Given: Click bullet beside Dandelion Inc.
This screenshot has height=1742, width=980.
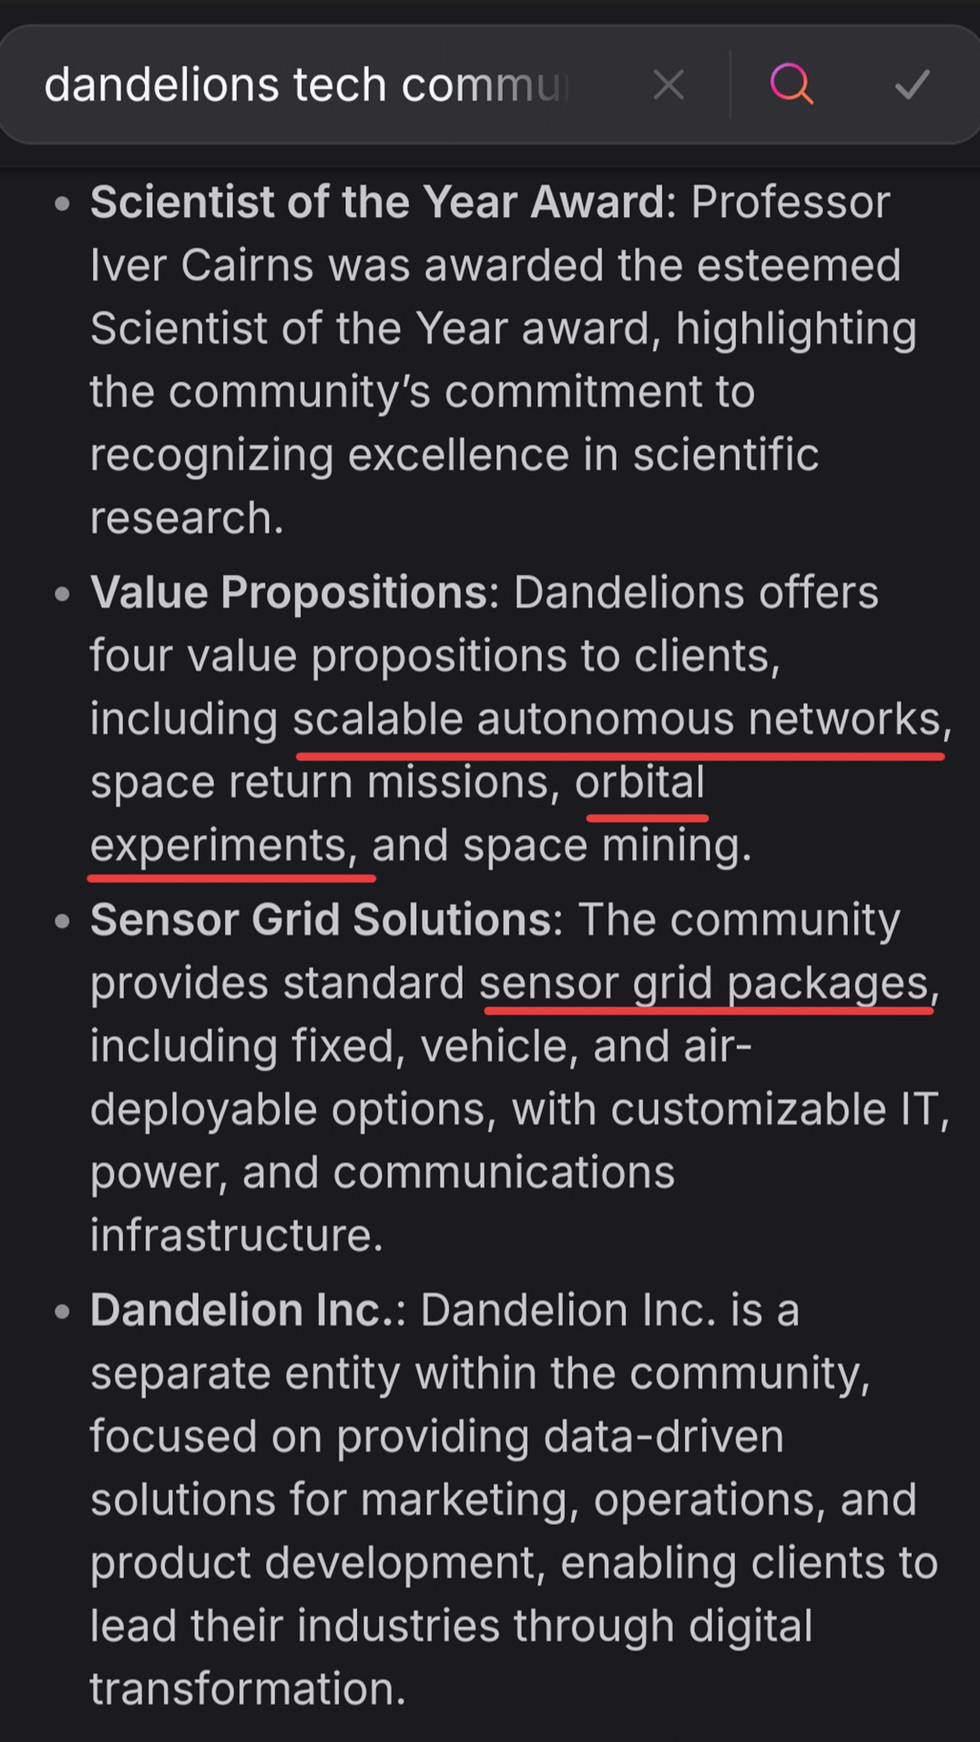Looking at the screenshot, I should [63, 1311].
